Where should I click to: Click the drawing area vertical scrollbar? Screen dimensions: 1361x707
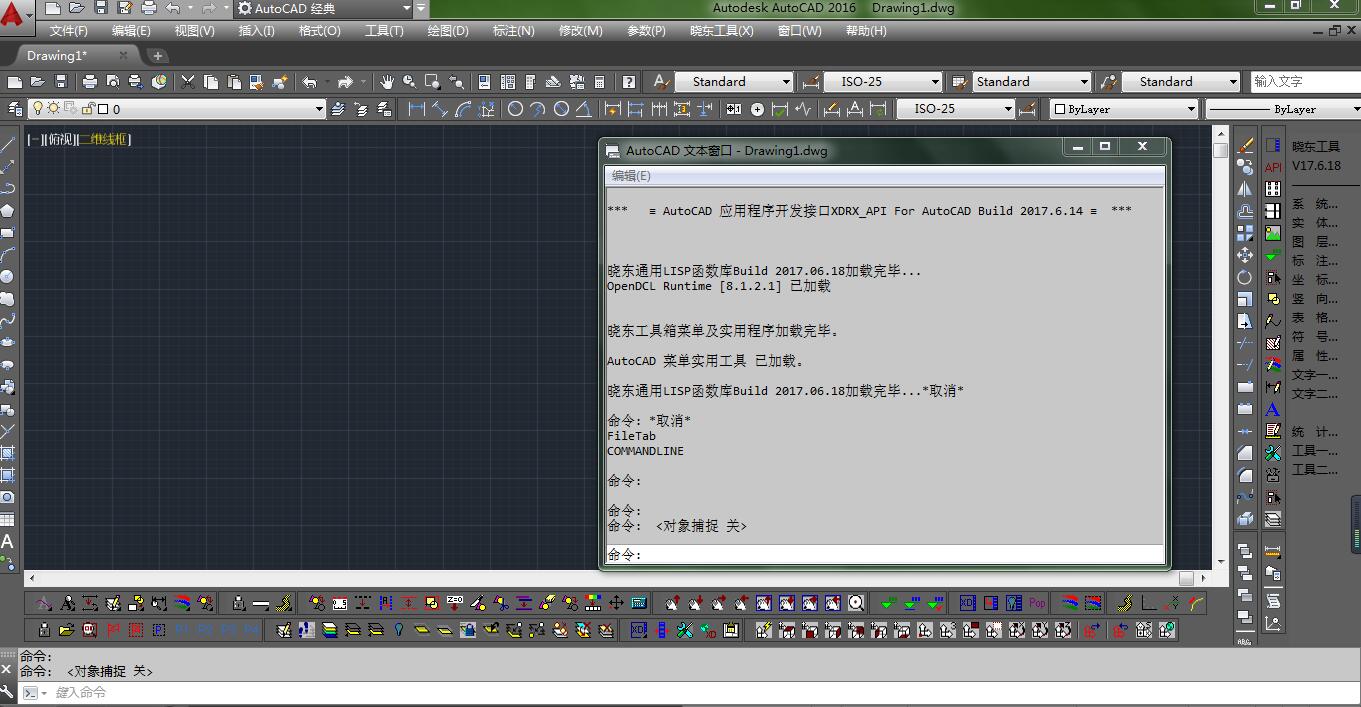tap(1221, 349)
